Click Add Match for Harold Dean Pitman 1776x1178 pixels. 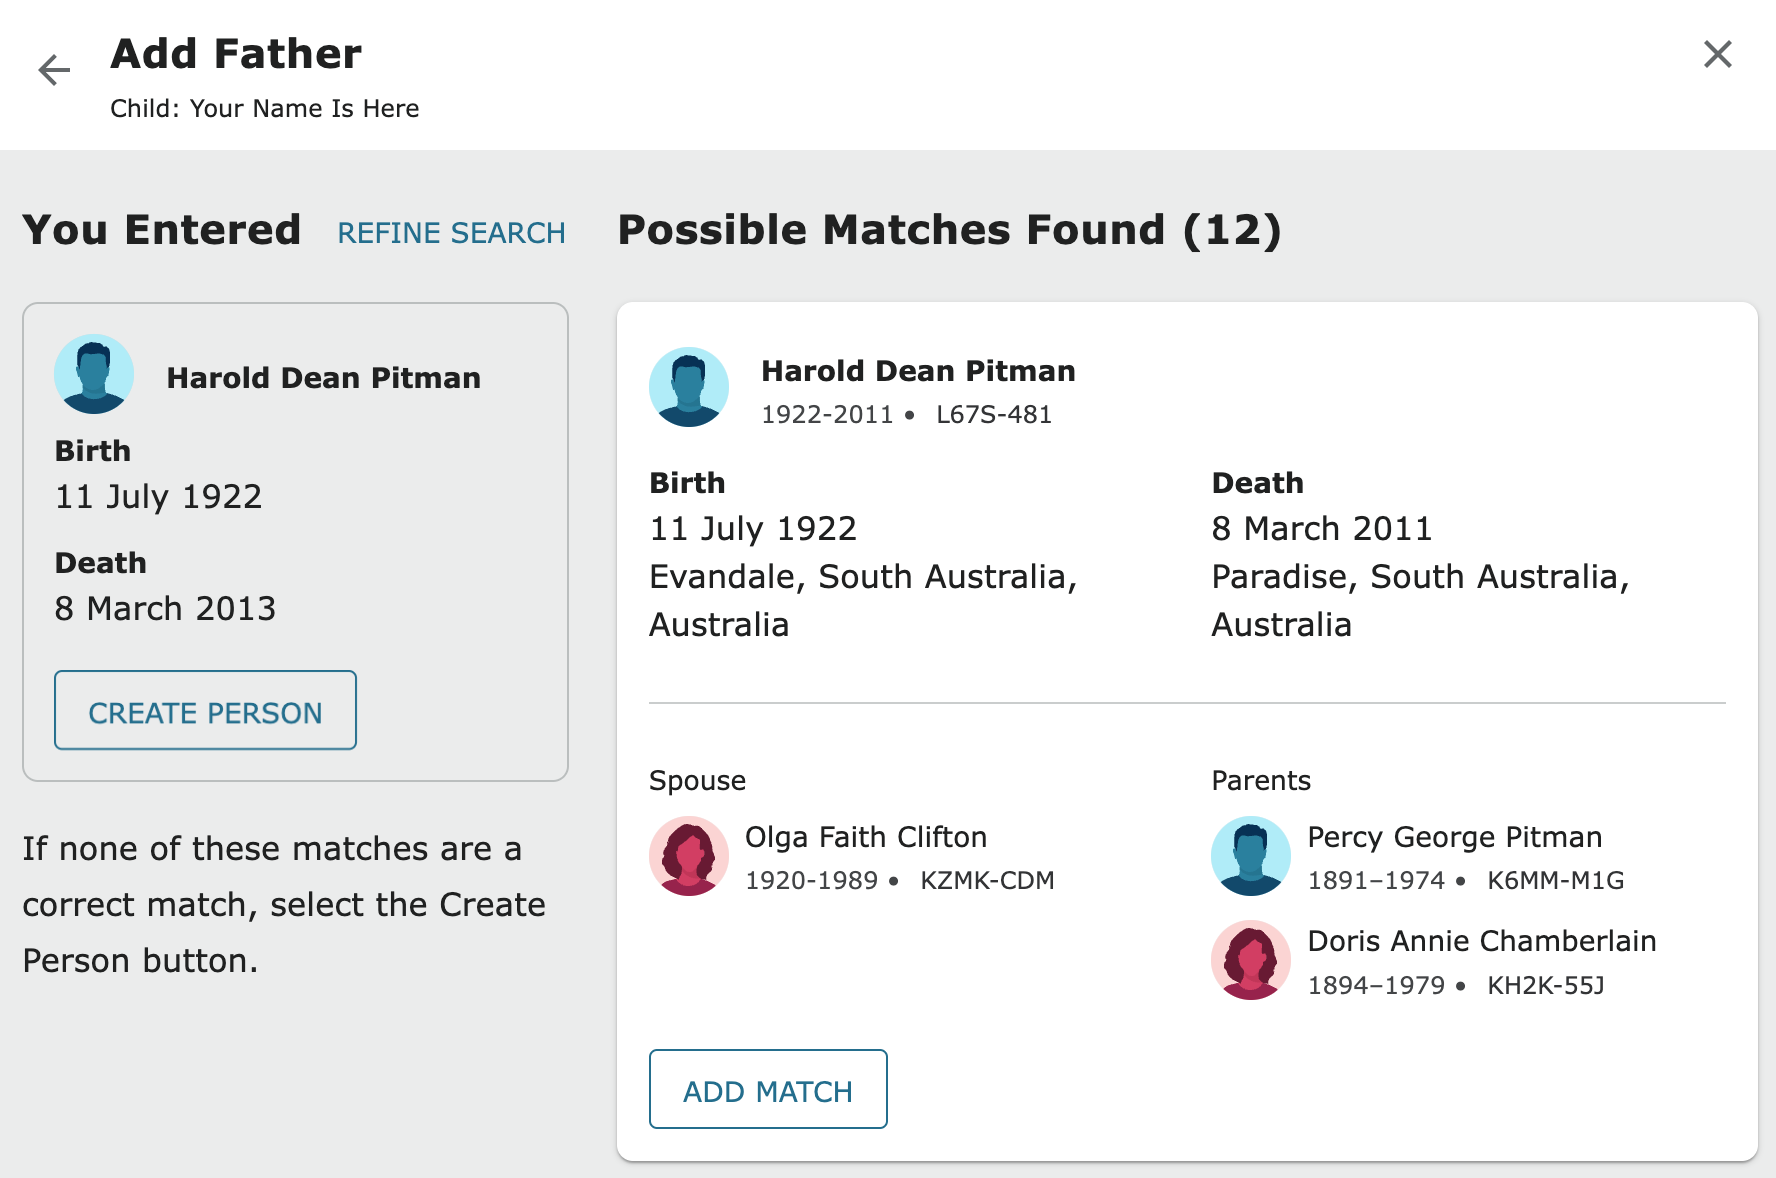tap(767, 1089)
